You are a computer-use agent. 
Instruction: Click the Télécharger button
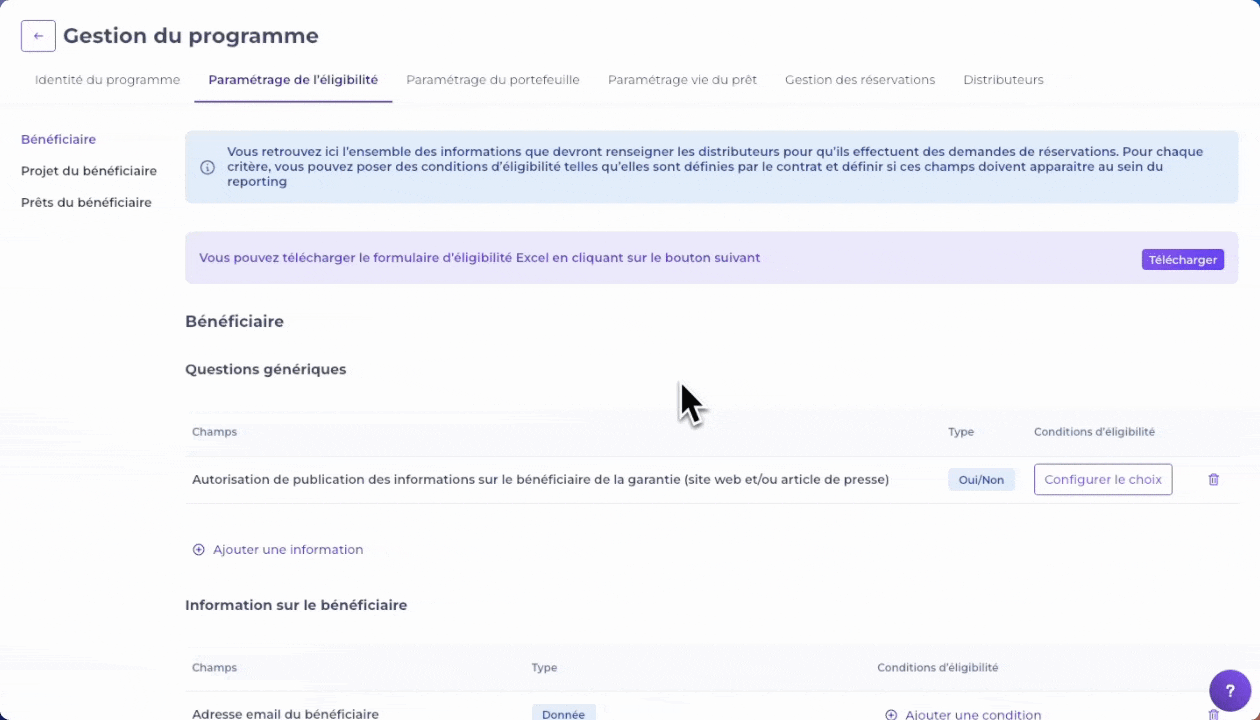1183,259
